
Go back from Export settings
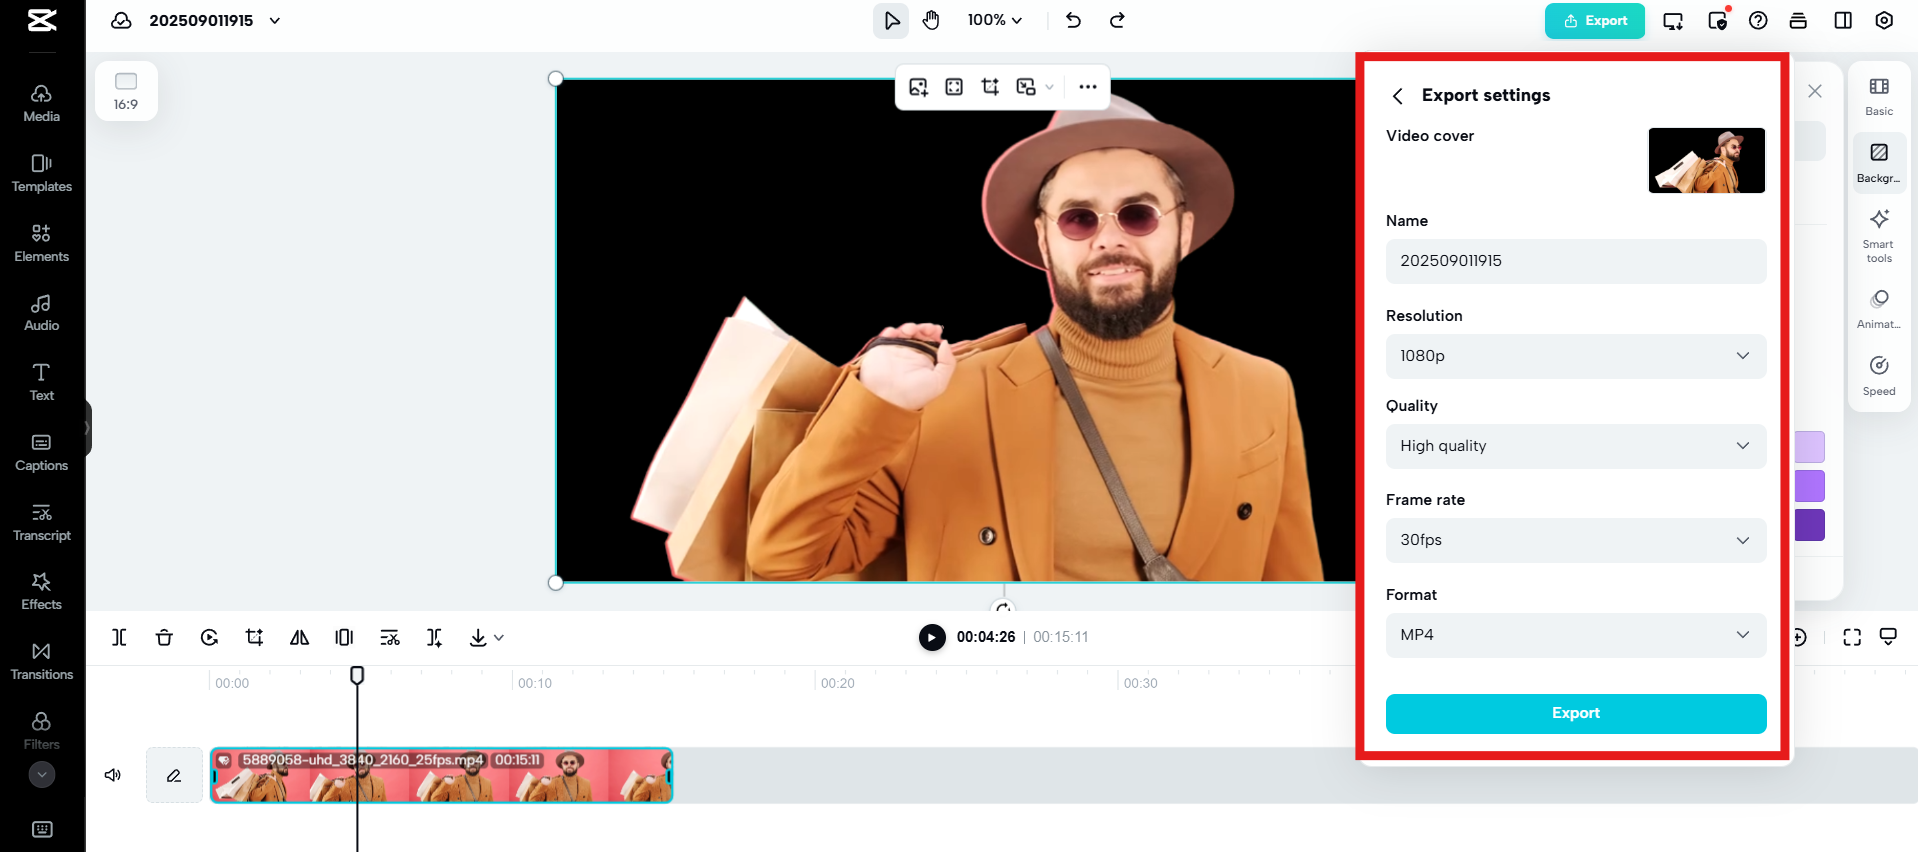click(1398, 96)
